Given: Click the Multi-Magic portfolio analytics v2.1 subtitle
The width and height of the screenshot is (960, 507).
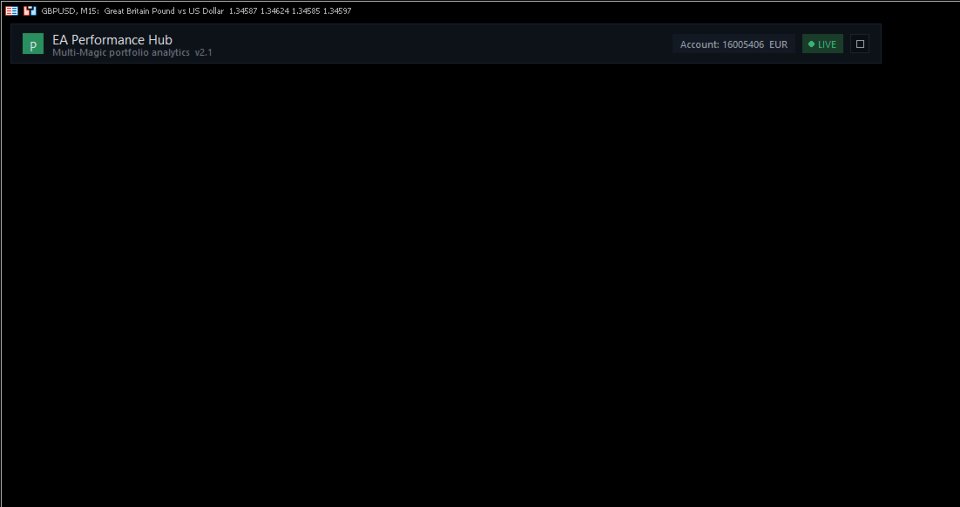Looking at the screenshot, I should [x=132, y=53].
